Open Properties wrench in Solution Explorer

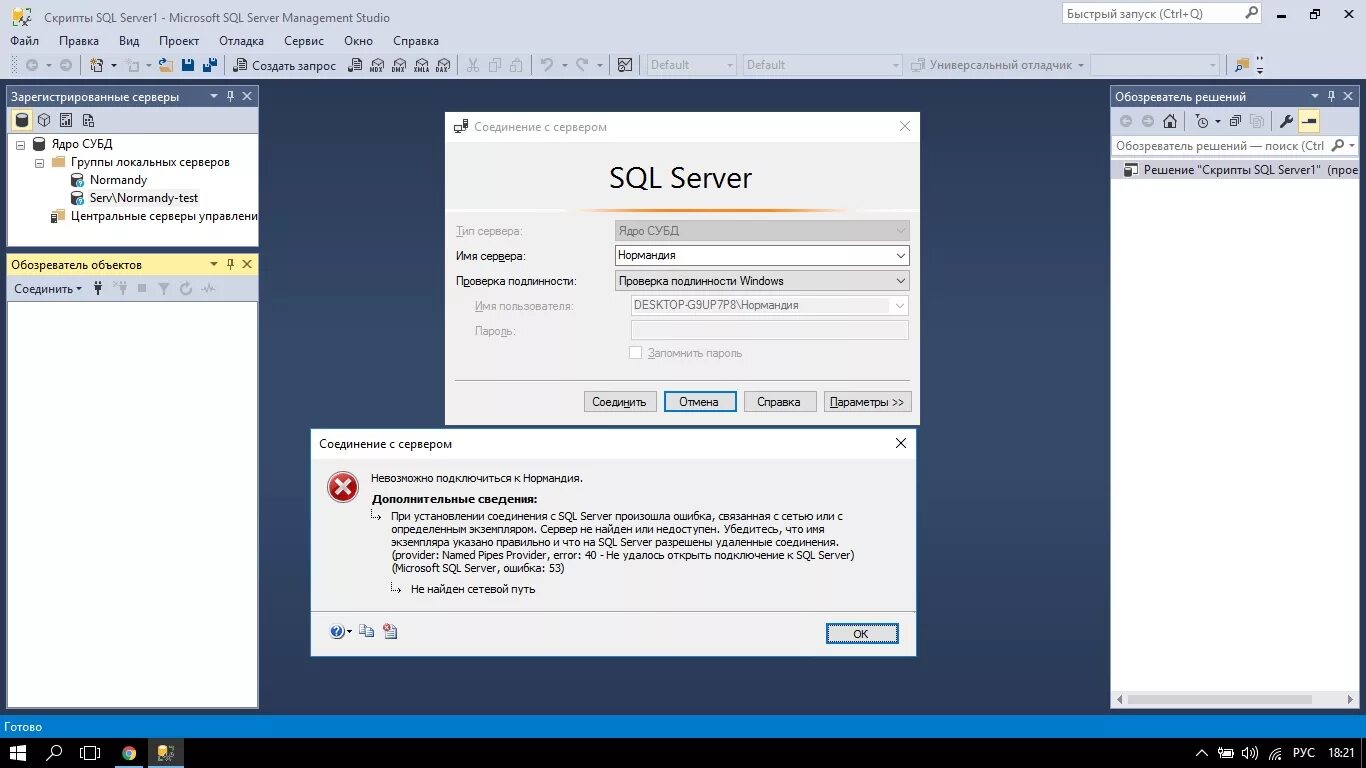(1286, 121)
